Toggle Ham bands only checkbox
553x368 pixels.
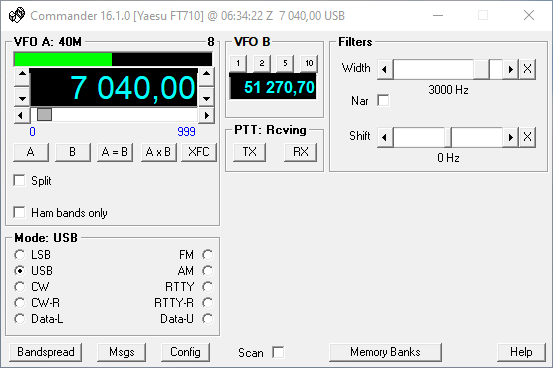point(19,212)
